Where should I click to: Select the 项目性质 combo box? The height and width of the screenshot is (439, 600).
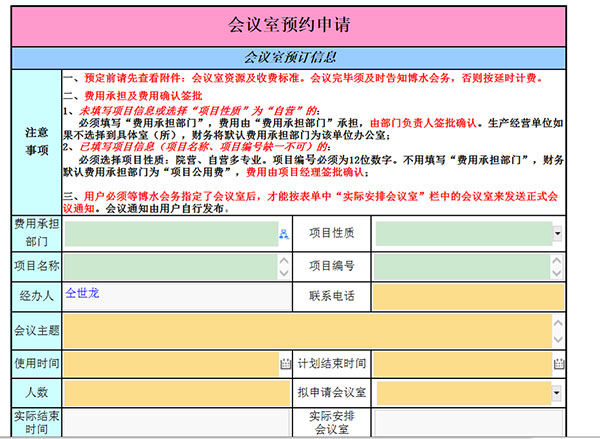click(x=468, y=233)
